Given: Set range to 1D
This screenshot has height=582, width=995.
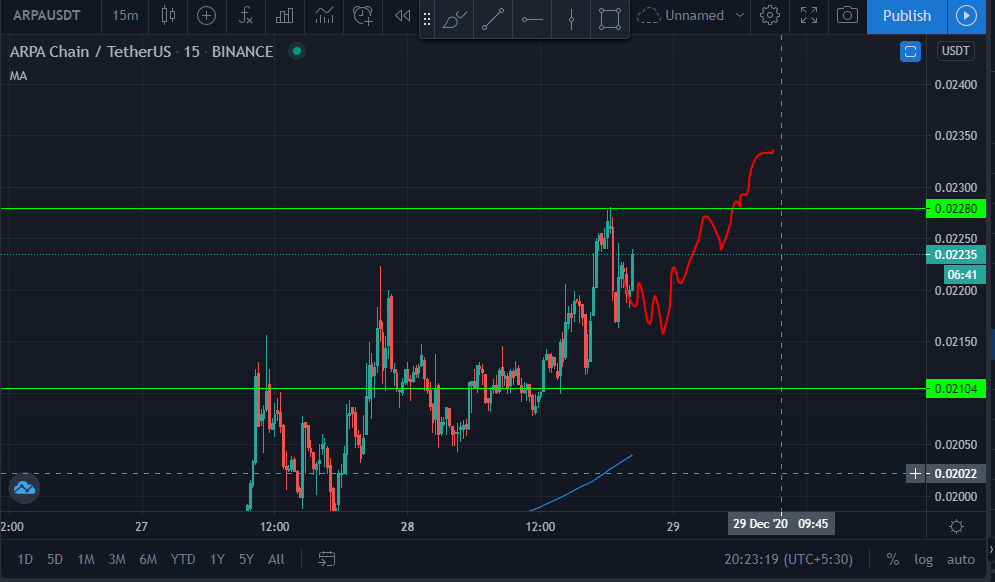Looking at the screenshot, I should pos(25,559).
